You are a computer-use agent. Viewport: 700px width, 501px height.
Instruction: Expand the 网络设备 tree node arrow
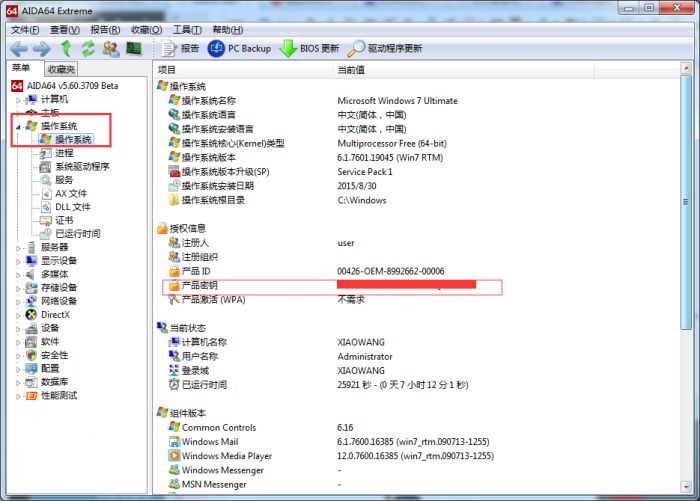pos(18,302)
